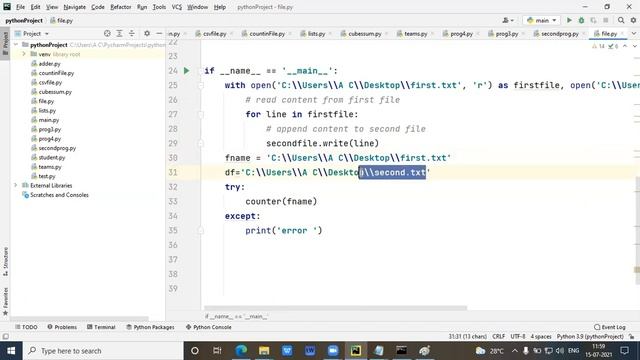This screenshot has width=640, height=360.
Task: Open File Explorer from taskbar
Action: (x=264, y=351)
